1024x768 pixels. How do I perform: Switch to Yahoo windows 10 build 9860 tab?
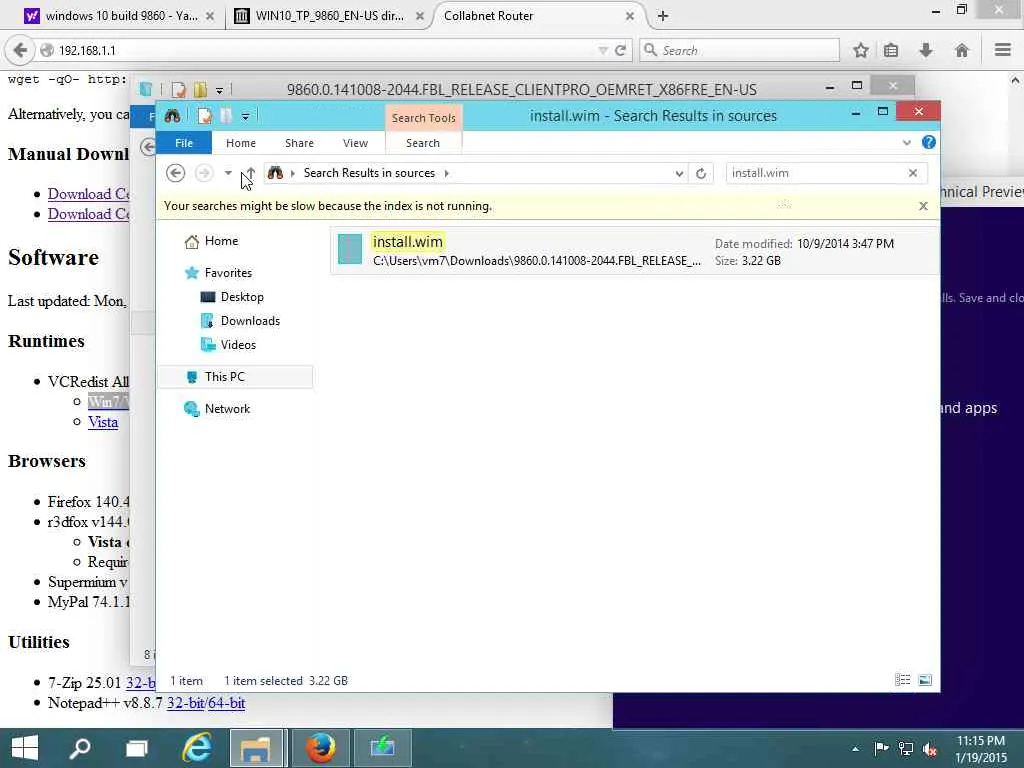[x=119, y=16]
